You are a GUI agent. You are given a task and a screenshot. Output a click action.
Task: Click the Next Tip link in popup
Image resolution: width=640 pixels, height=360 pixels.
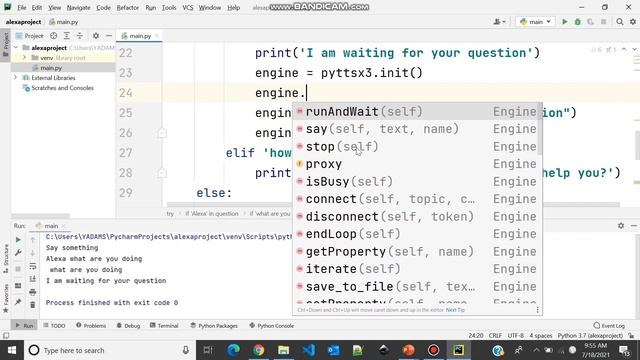point(455,310)
